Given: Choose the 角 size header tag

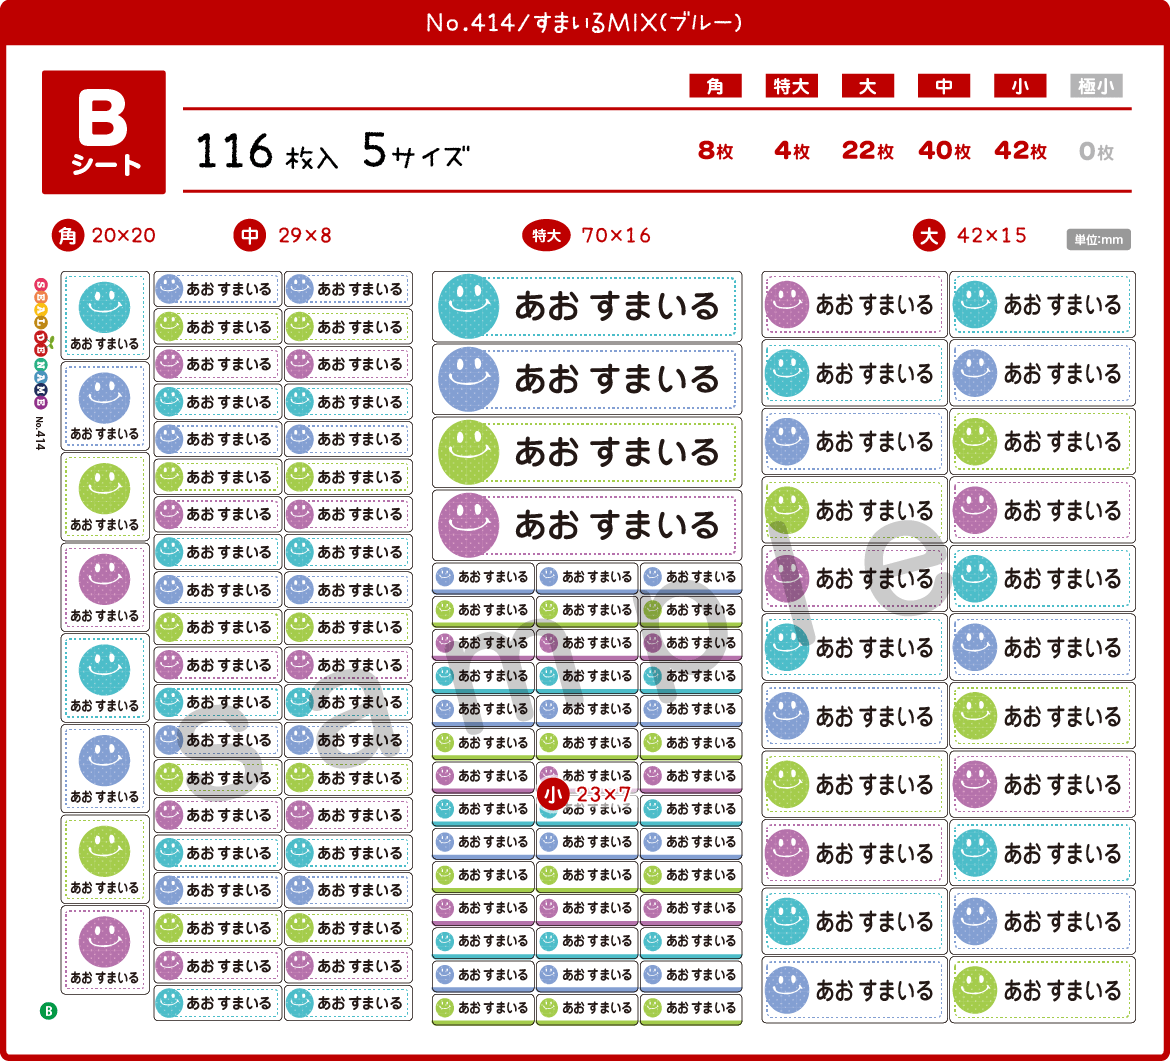Looking at the screenshot, I should point(716,87).
